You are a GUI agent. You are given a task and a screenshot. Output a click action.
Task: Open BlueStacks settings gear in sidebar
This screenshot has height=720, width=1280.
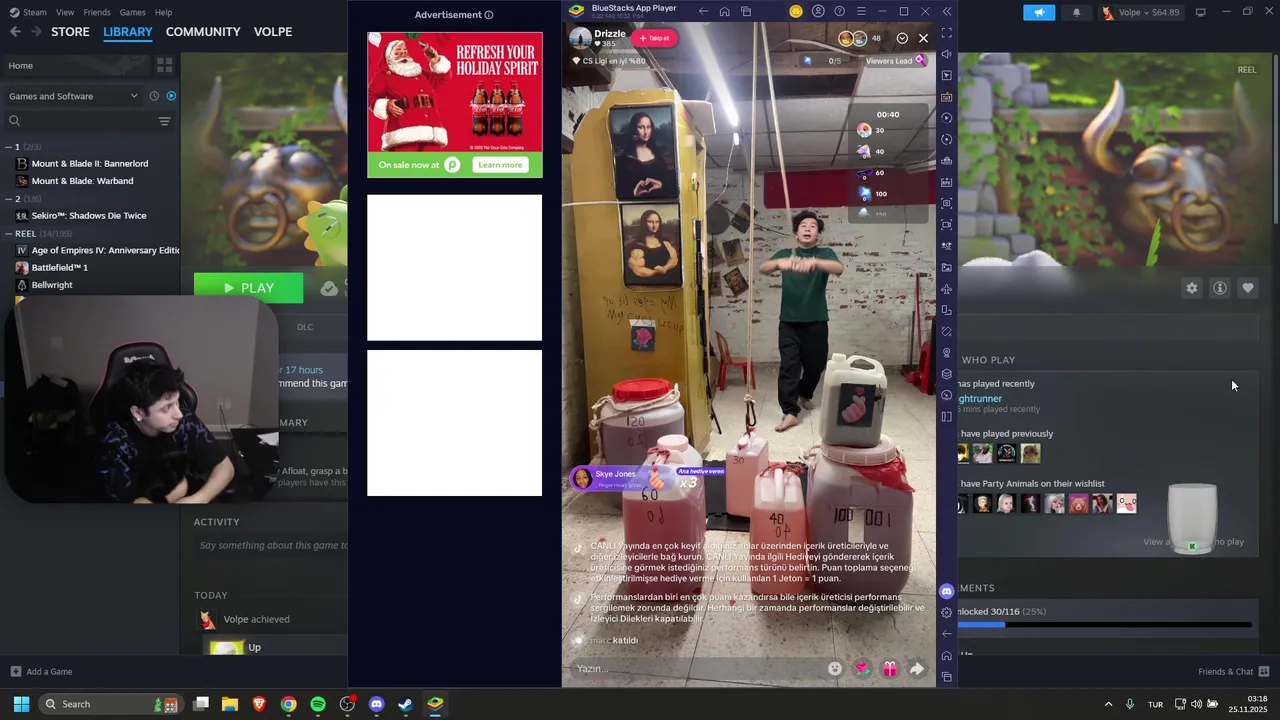pos(947,612)
